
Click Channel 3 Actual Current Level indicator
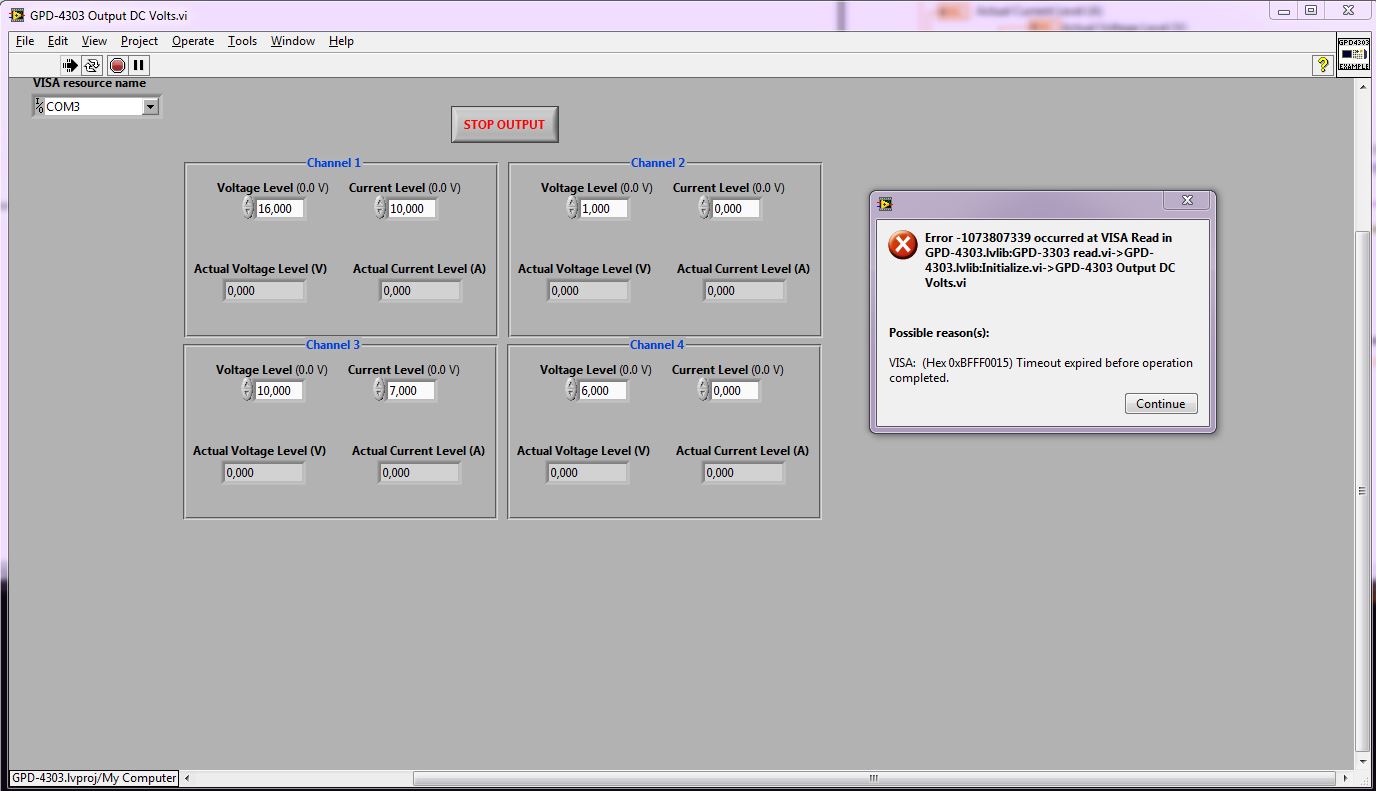(x=419, y=473)
